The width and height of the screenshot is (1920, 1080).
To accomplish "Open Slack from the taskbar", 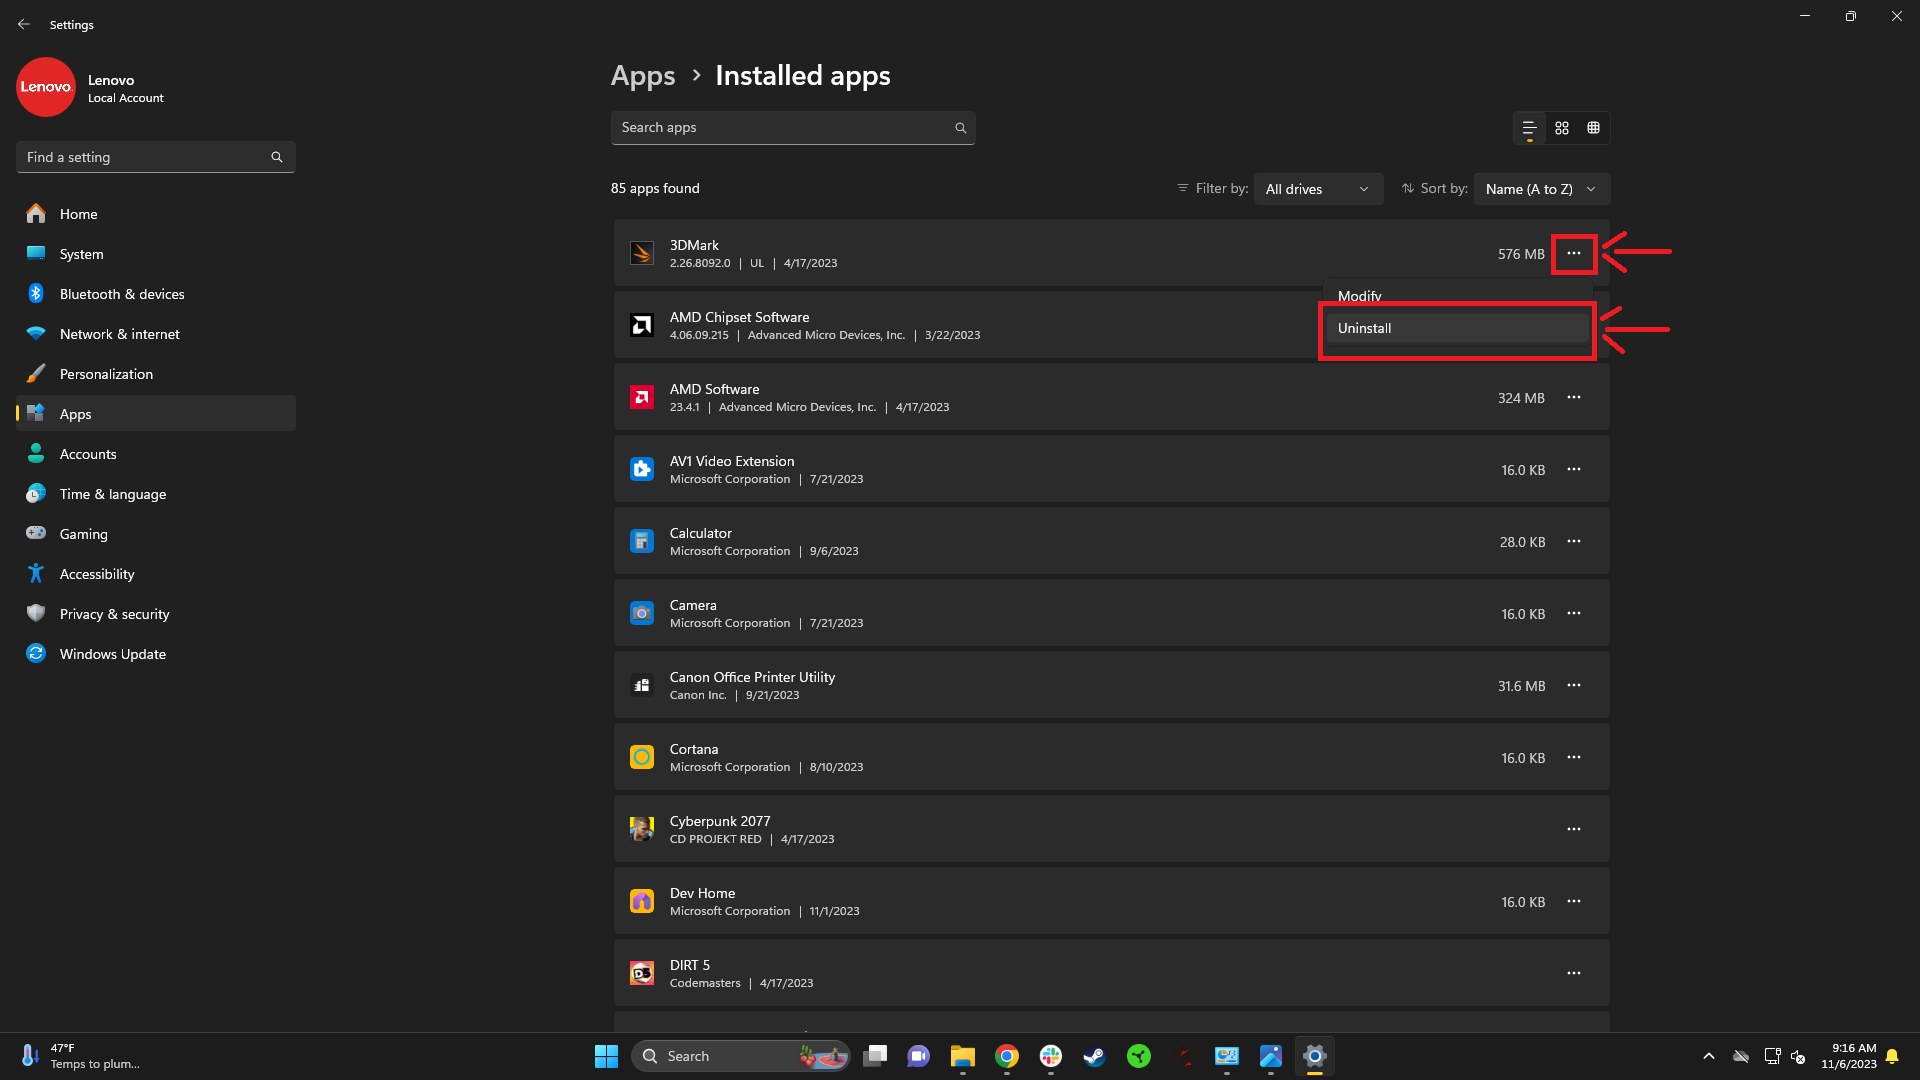I will (x=1051, y=1056).
